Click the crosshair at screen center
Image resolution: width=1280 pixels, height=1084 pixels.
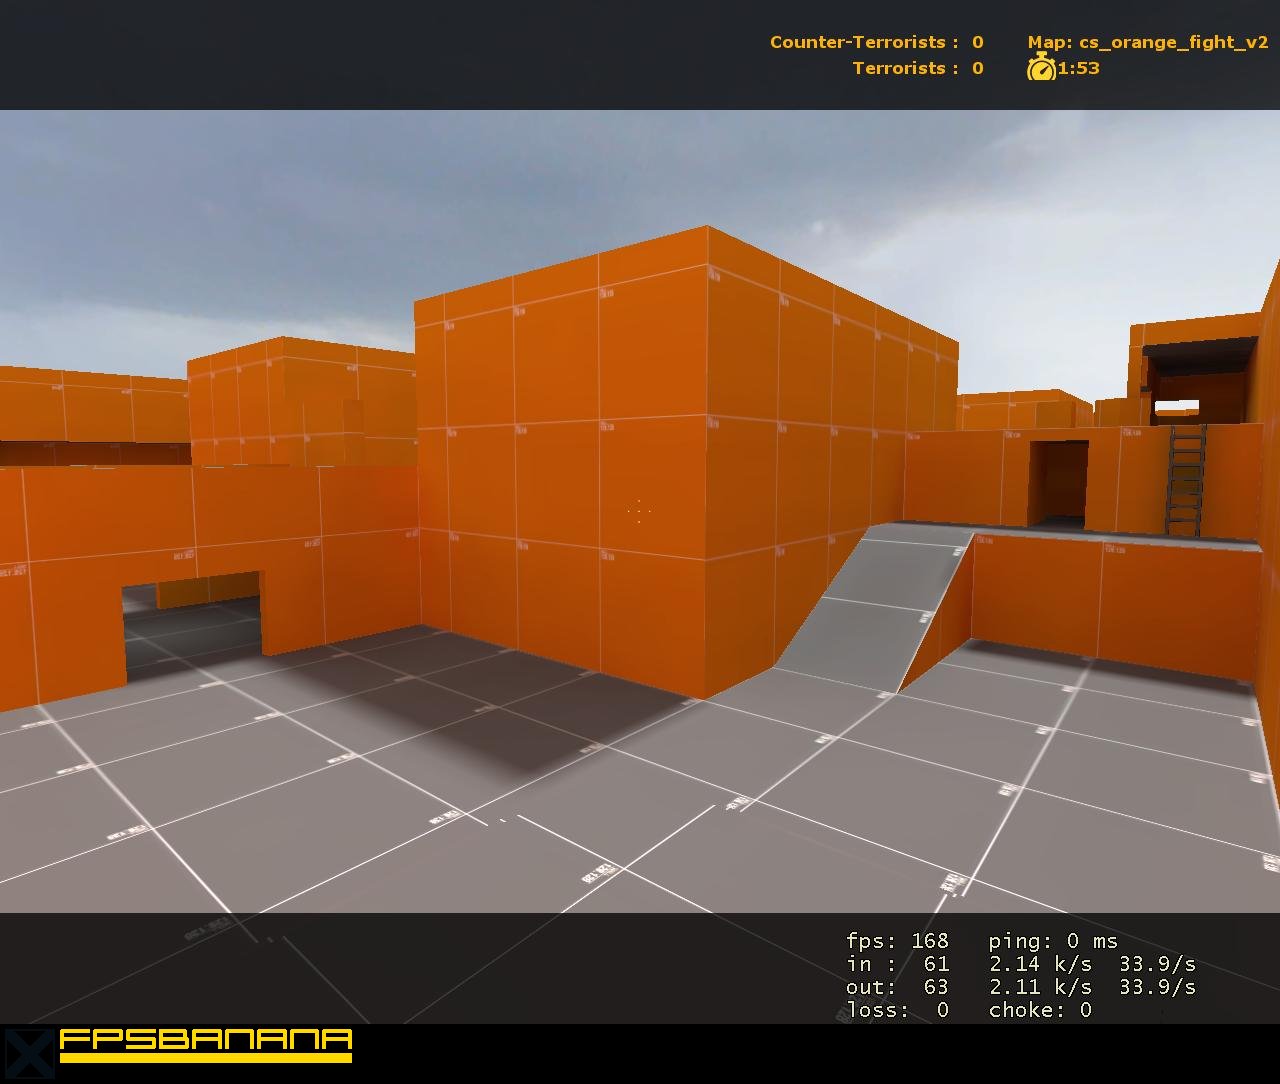pyautogui.click(x=637, y=510)
